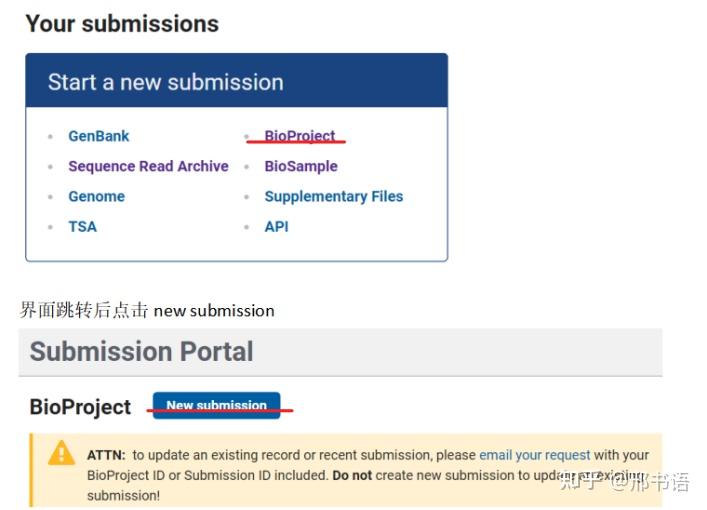Click the BioProject heading beside New submission
This screenshot has width=707, height=510.
coord(80,407)
